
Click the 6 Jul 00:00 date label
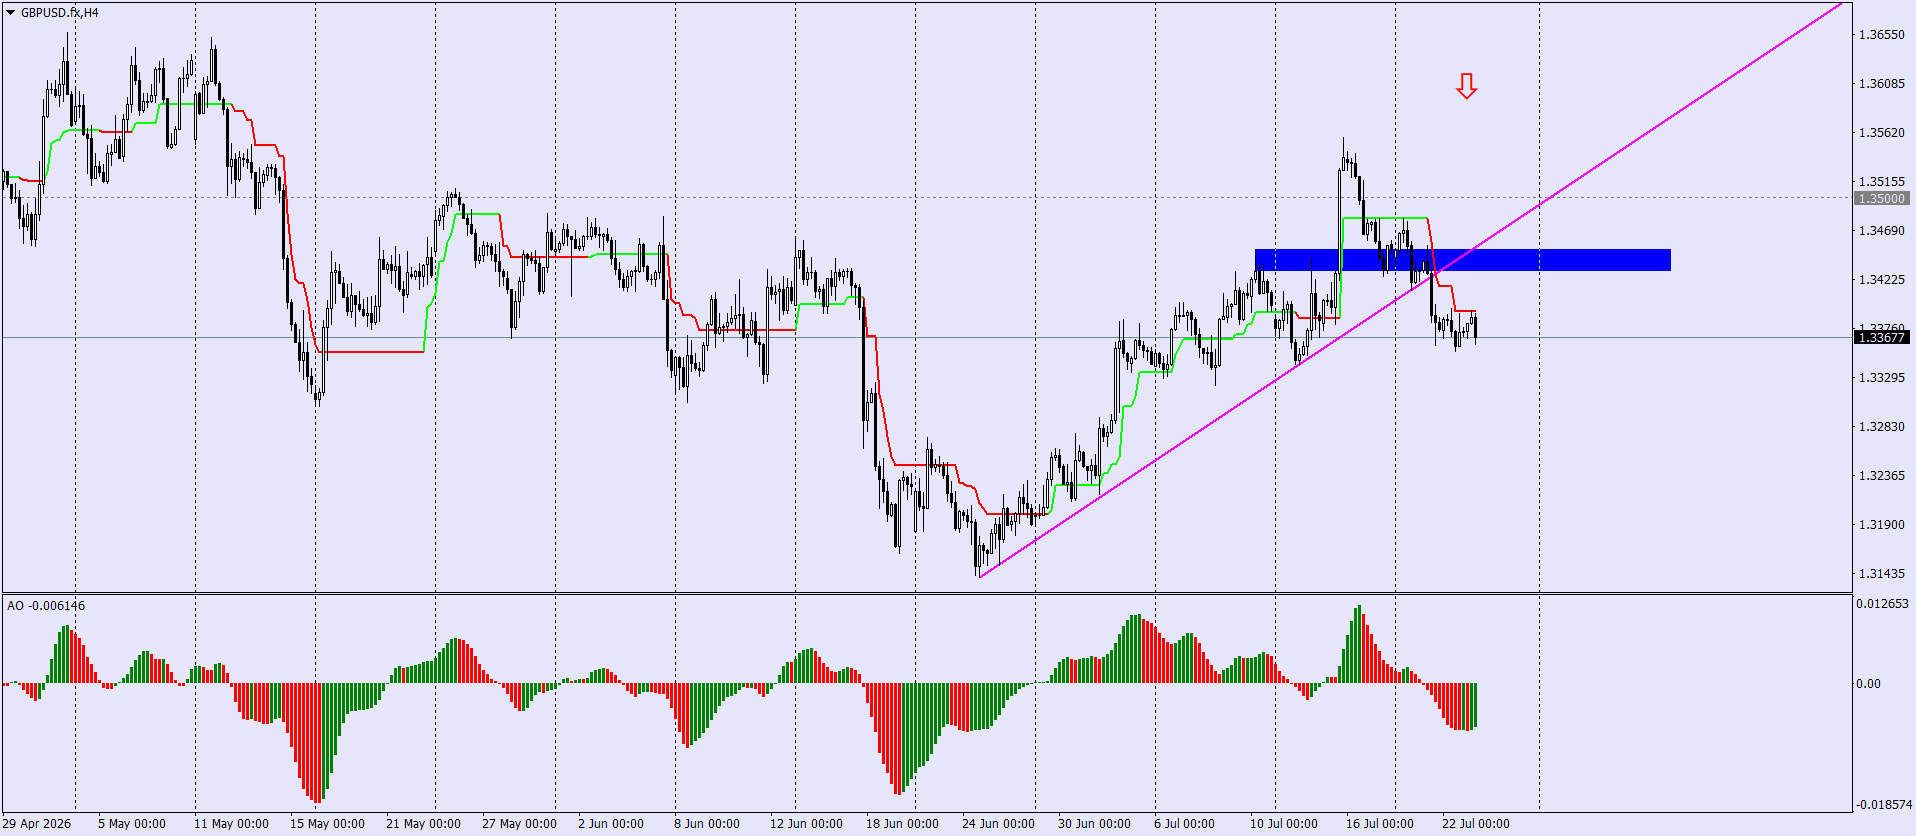coord(1184,824)
